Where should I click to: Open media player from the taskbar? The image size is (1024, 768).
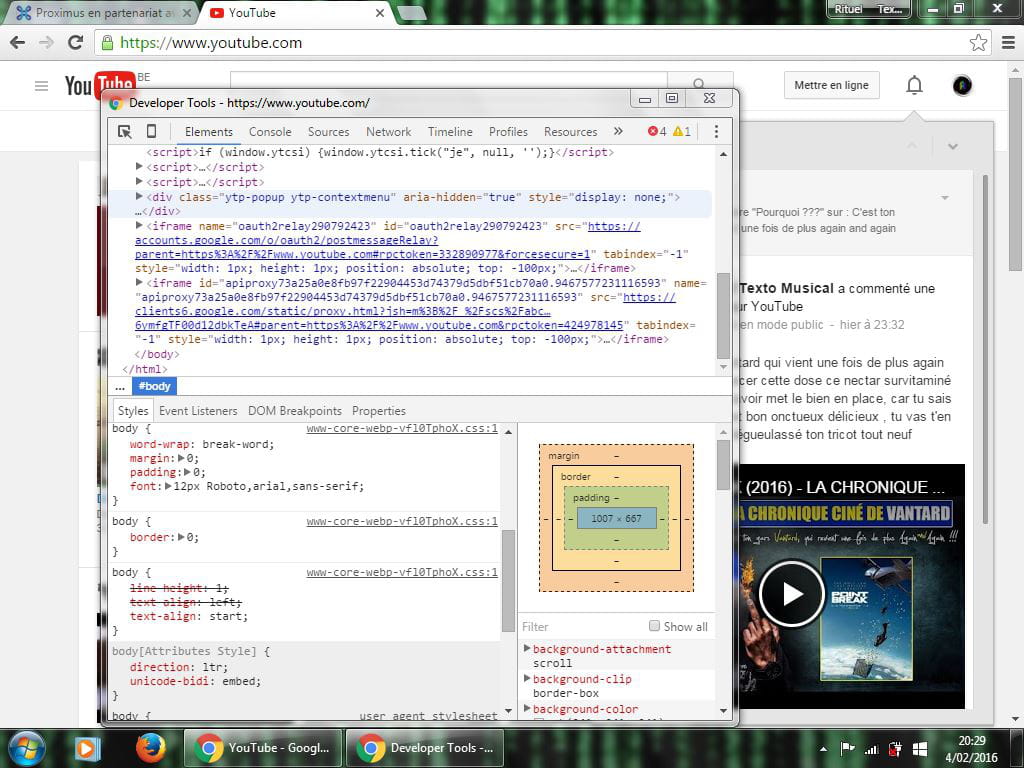(x=87, y=748)
